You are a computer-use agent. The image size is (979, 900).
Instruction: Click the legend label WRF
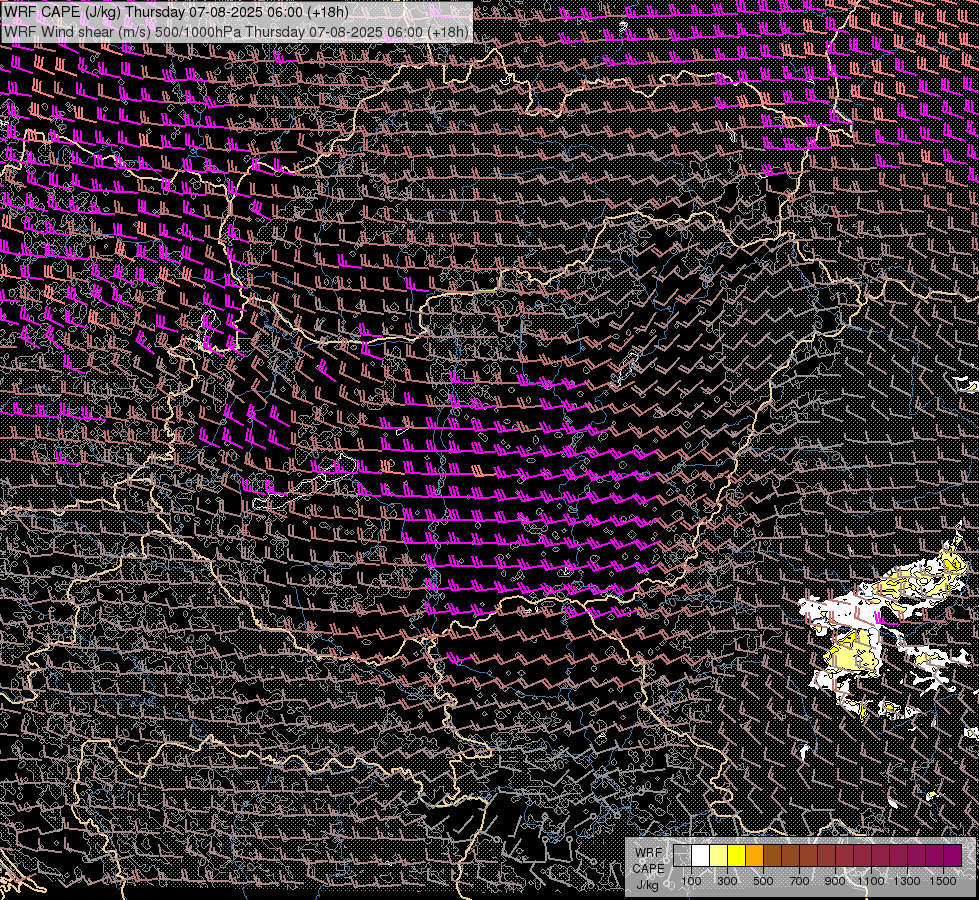(x=649, y=853)
